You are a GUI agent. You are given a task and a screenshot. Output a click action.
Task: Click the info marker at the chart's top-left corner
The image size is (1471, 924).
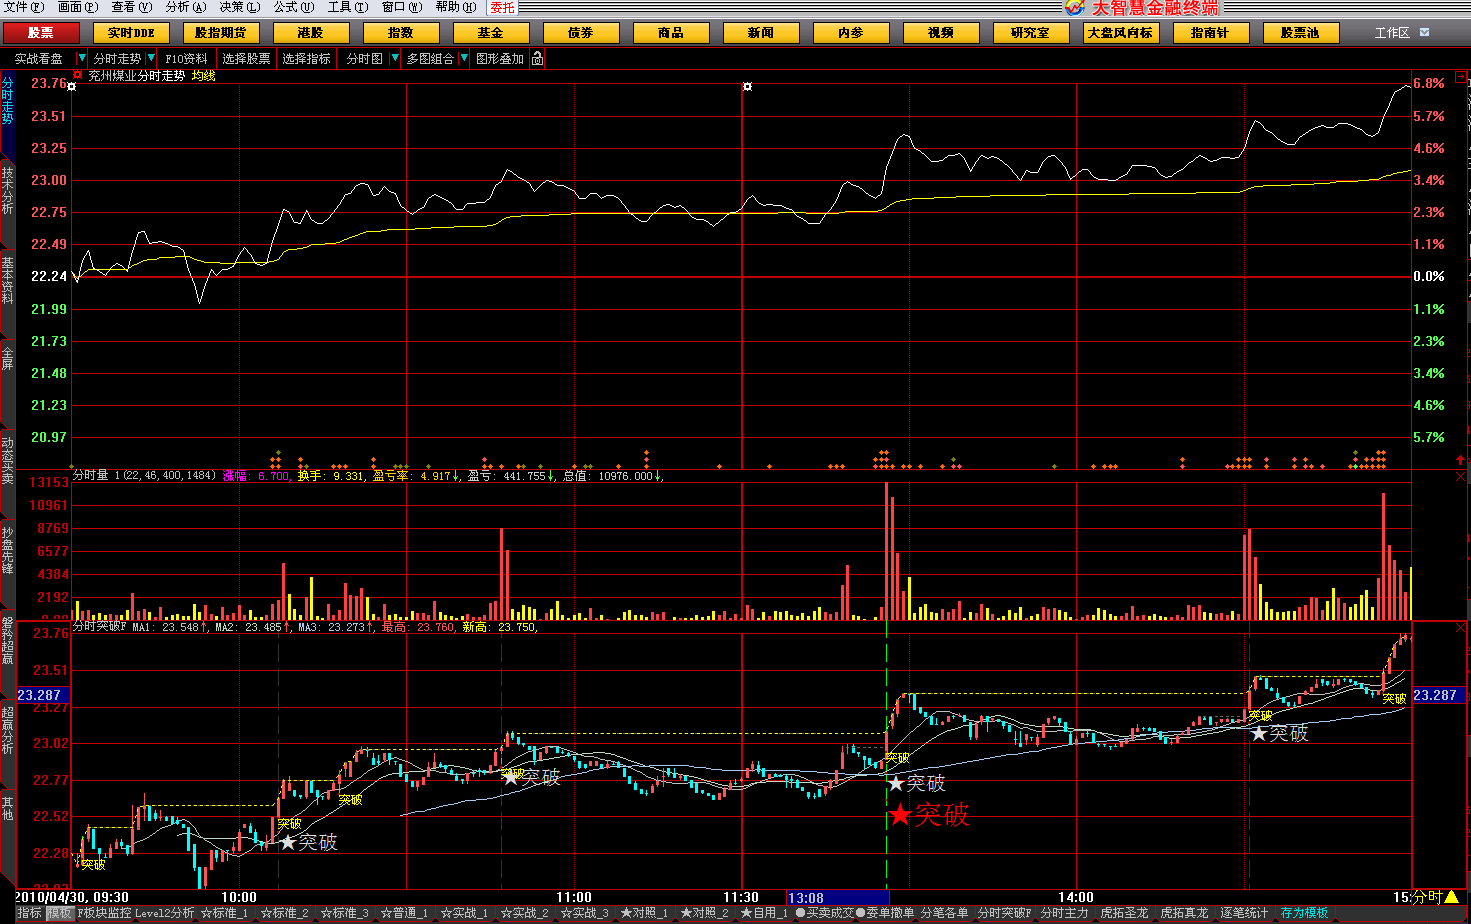pyautogui.click(x=72, y=87)
